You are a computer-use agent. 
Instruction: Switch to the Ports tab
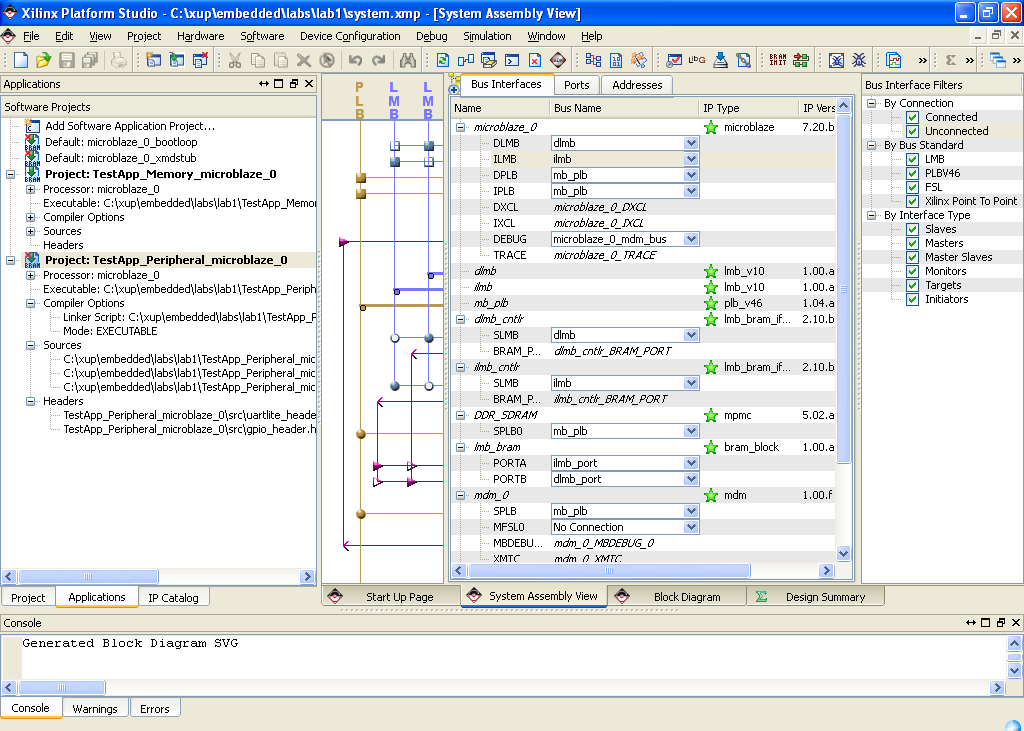(x=577, y=85)
